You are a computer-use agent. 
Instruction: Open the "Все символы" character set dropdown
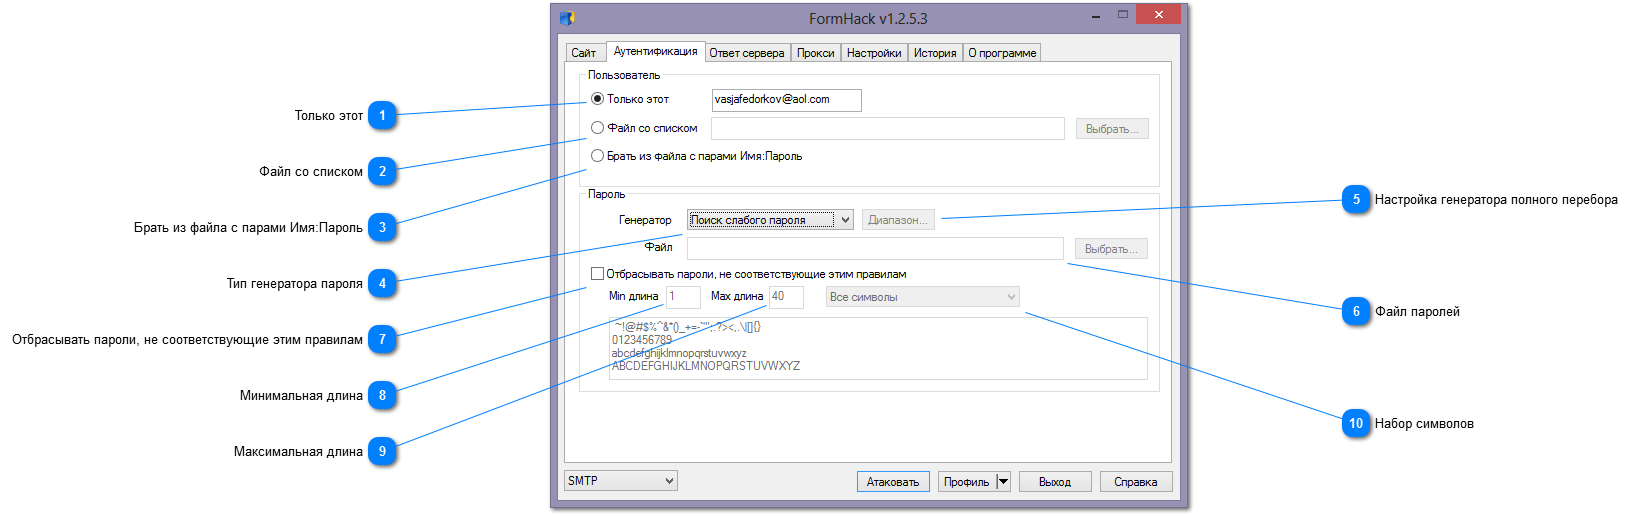pos(1011,297)
